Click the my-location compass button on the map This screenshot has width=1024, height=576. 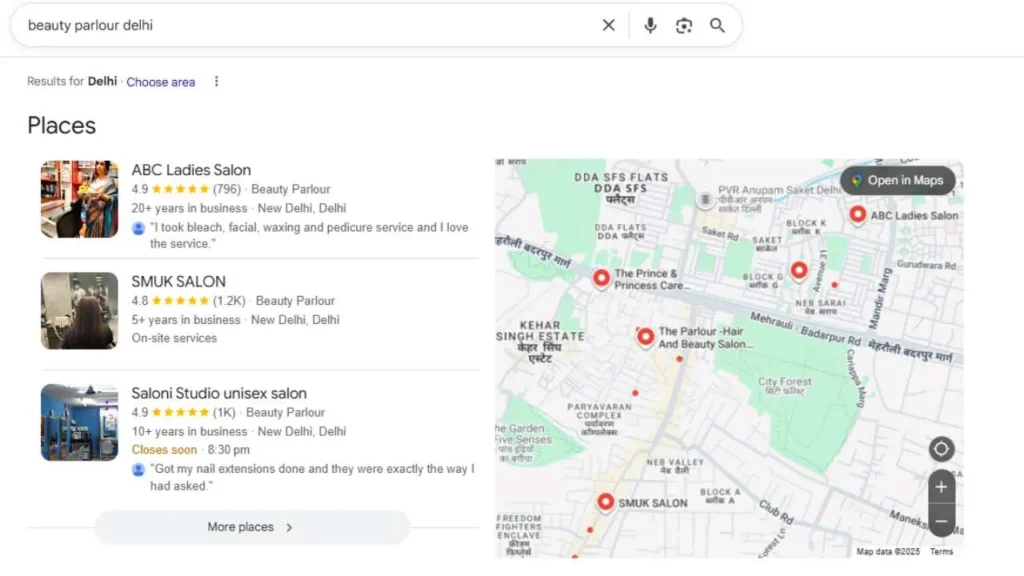[x=941, y=449]
